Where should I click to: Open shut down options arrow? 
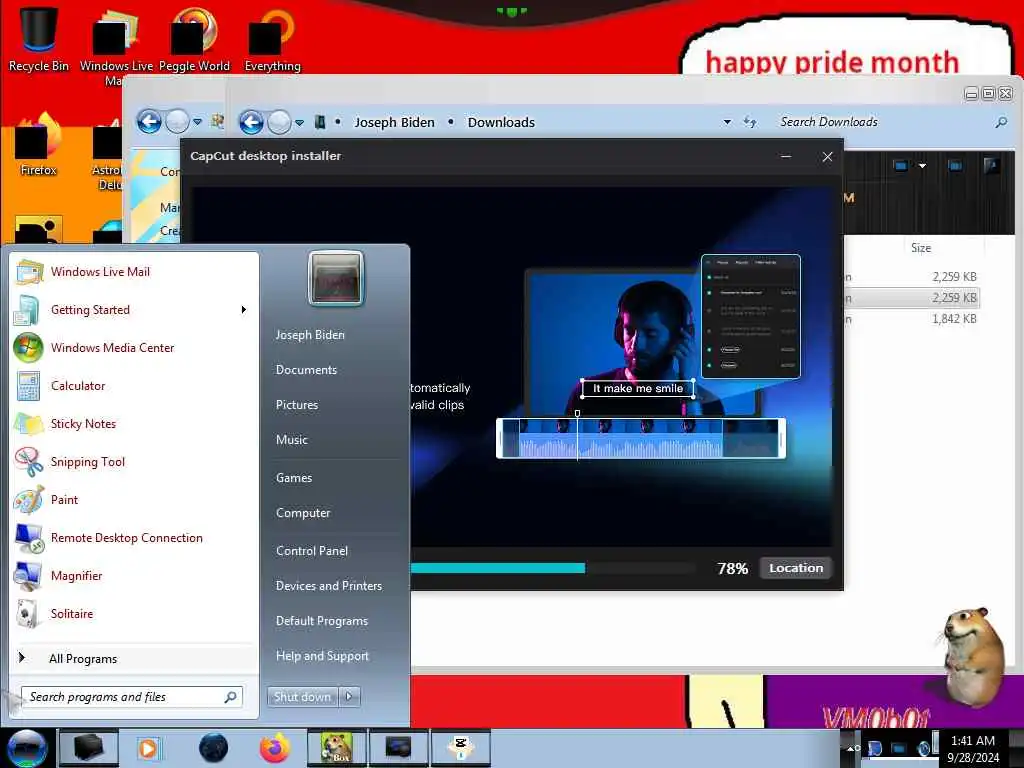coord(349,697)
